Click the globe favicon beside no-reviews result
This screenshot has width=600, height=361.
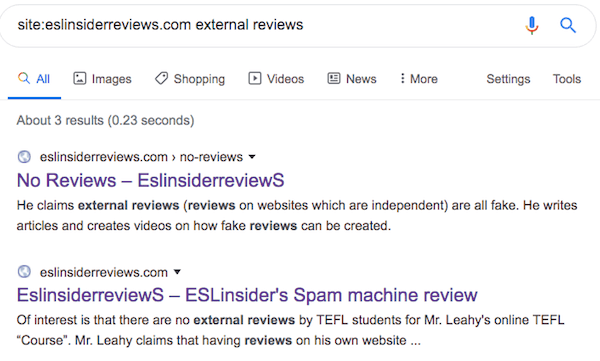tap(24, 157)
